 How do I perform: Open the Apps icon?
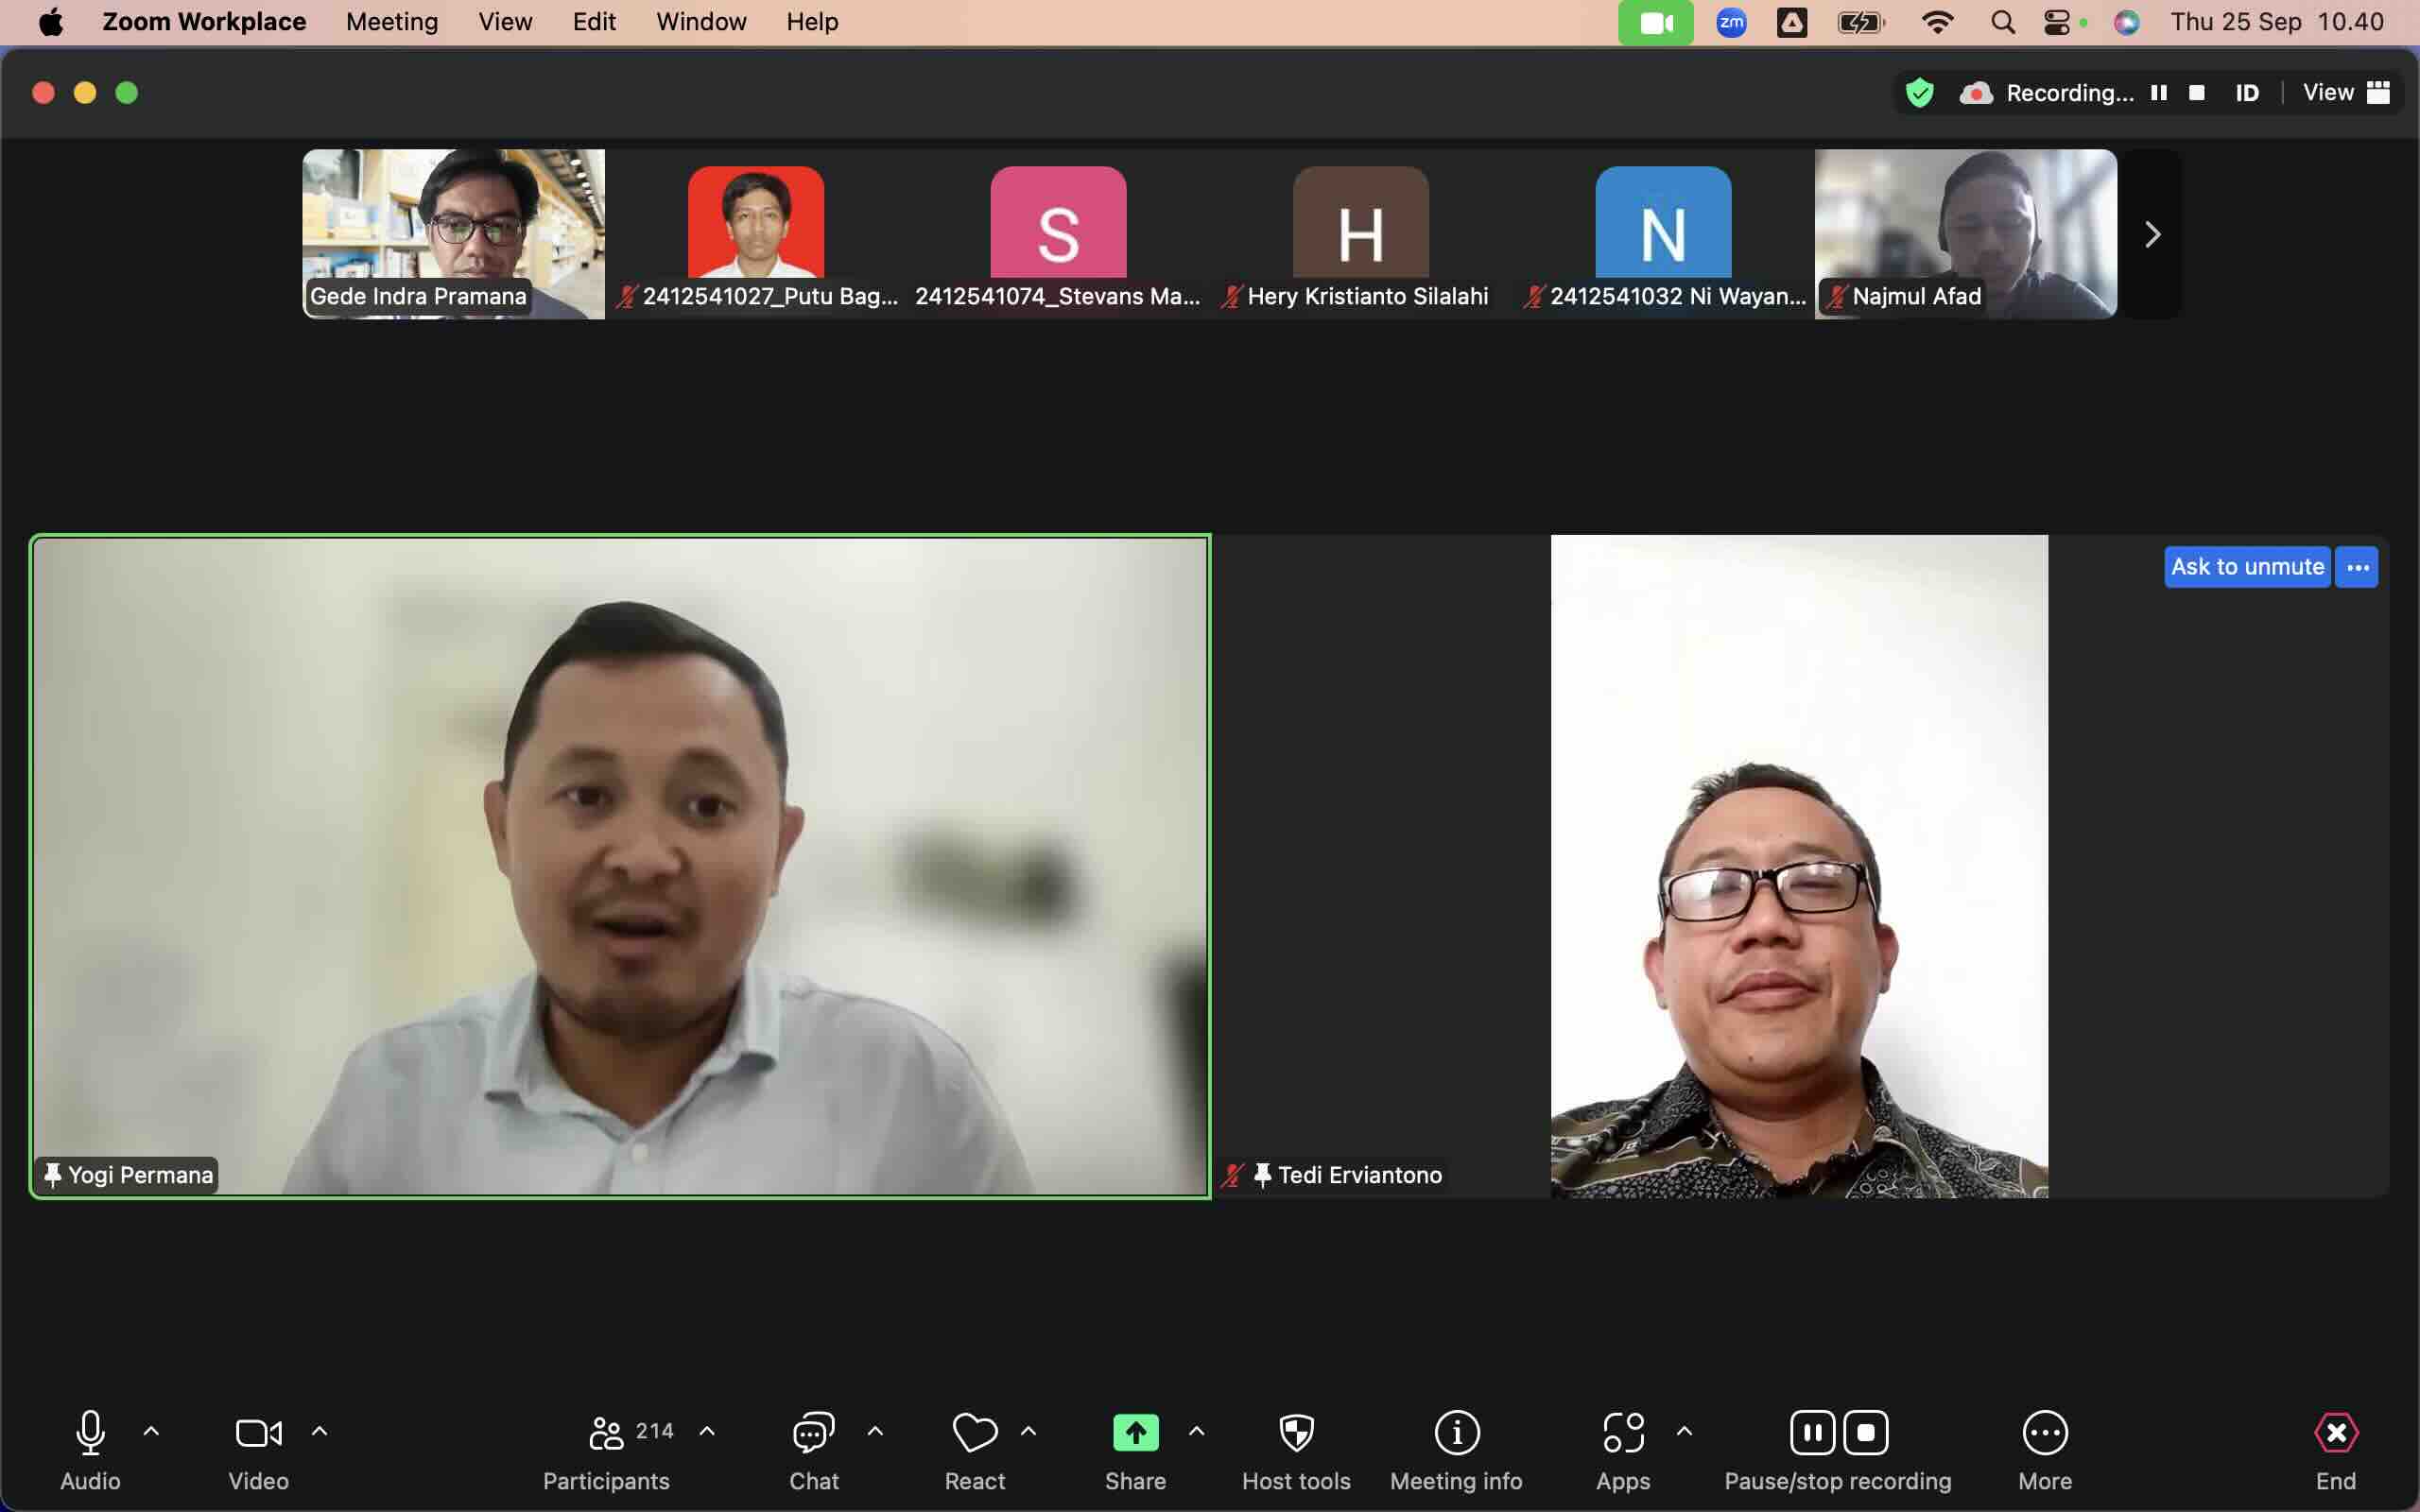point(1622,1432)
